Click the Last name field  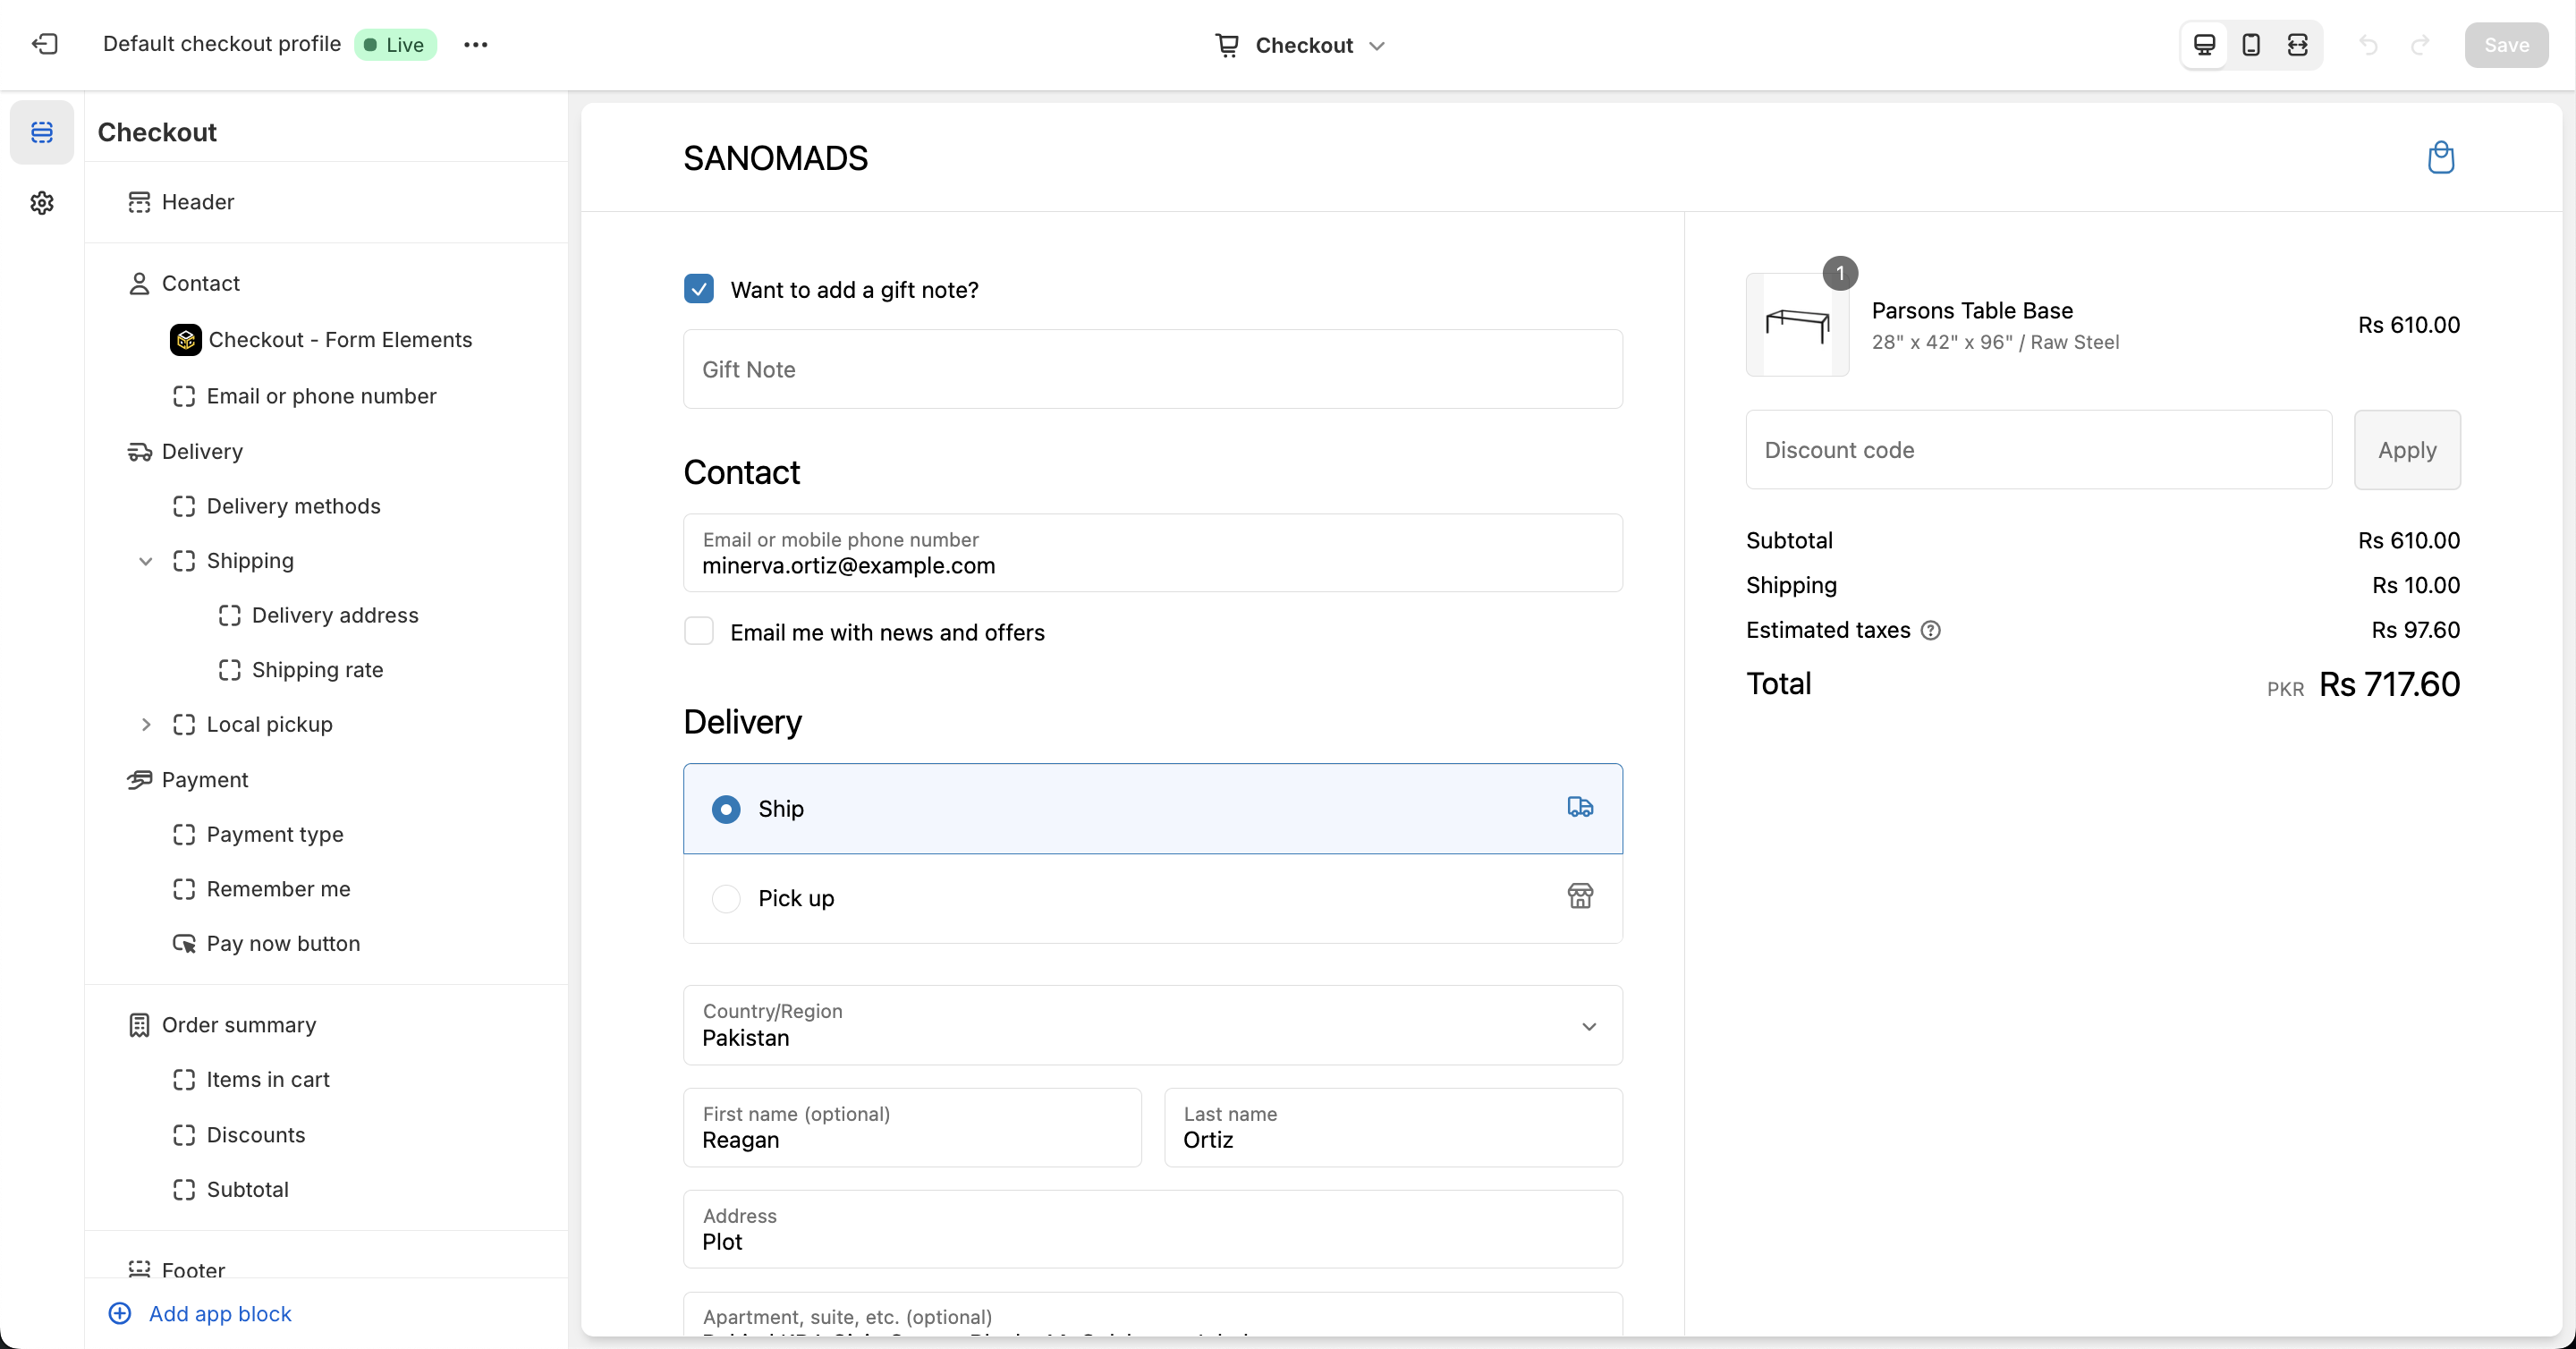coord(1393,1127)
